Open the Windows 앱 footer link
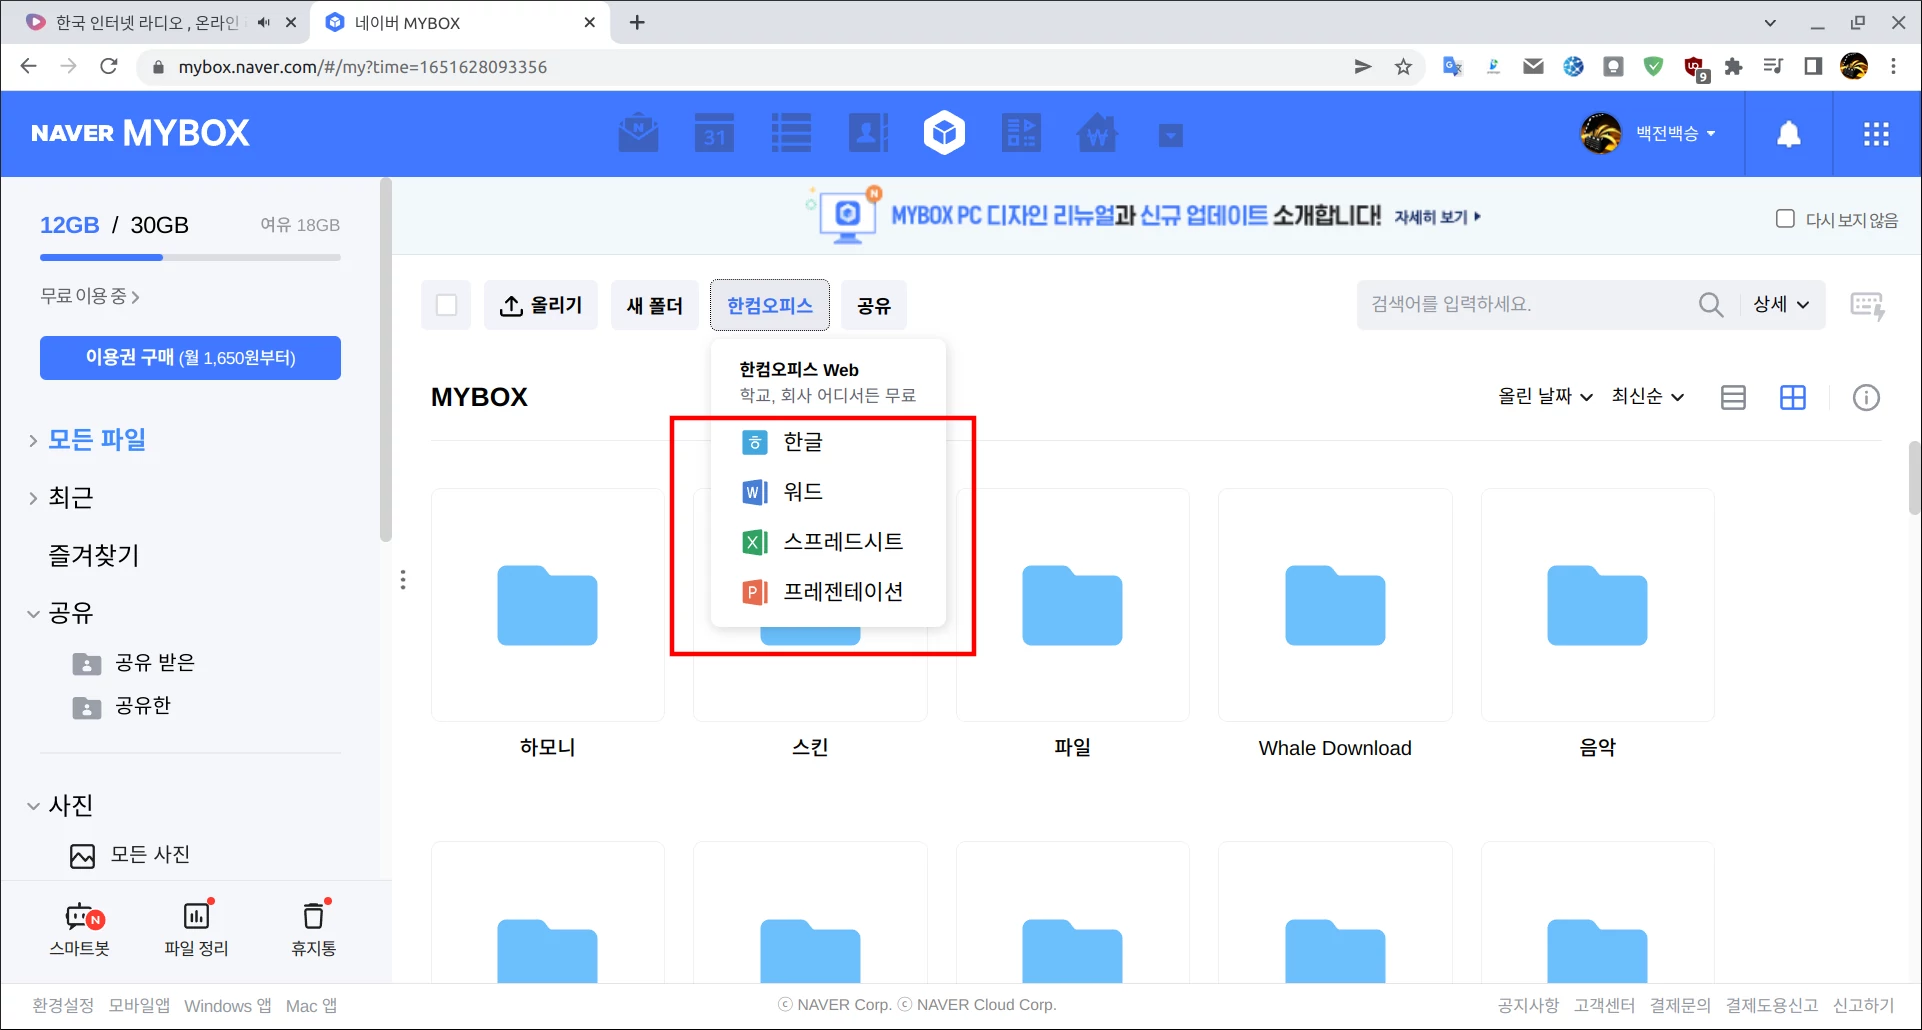Image resolution: width=1922 pixels, height=1030 pixels. click(x=228, y=1005)
